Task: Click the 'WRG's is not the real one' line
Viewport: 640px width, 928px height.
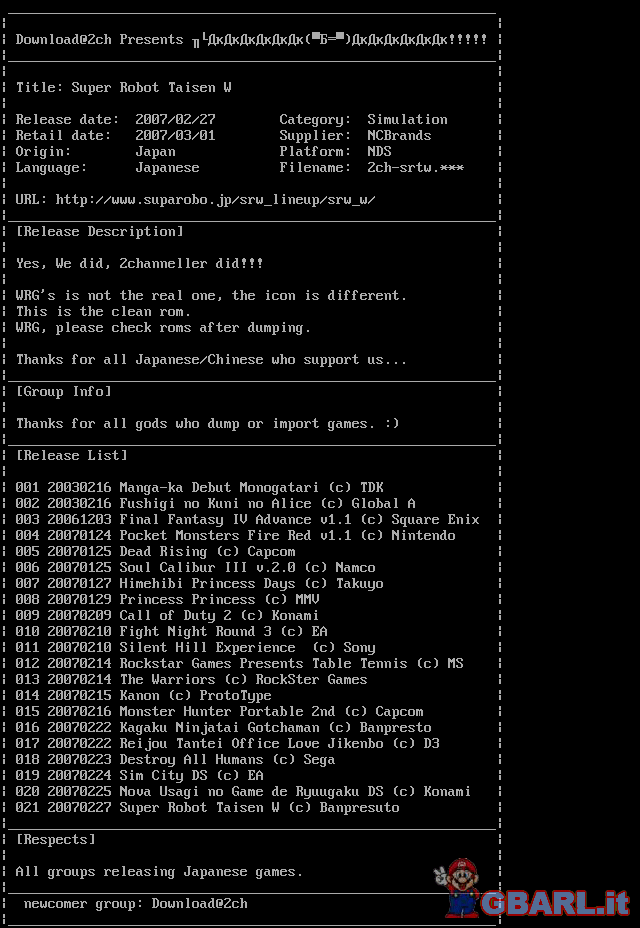Action: (211, 295)
